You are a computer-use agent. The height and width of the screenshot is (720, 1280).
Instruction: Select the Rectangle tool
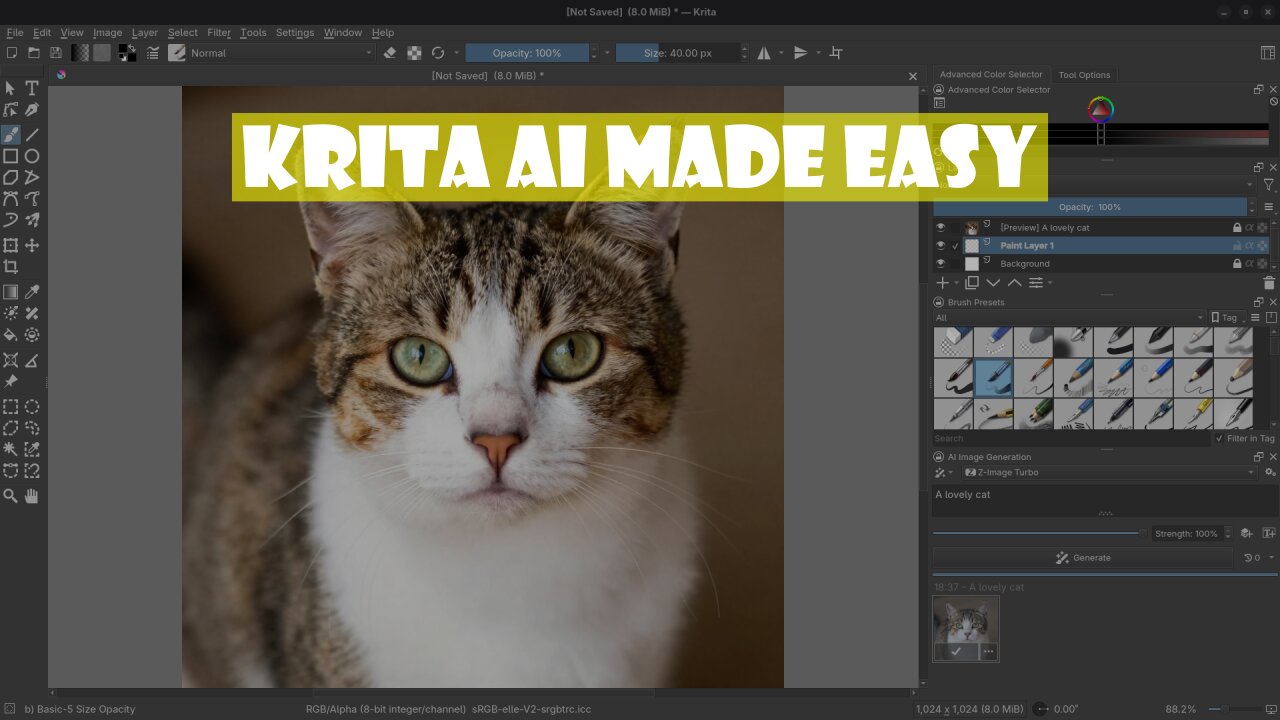pos(10,156)
